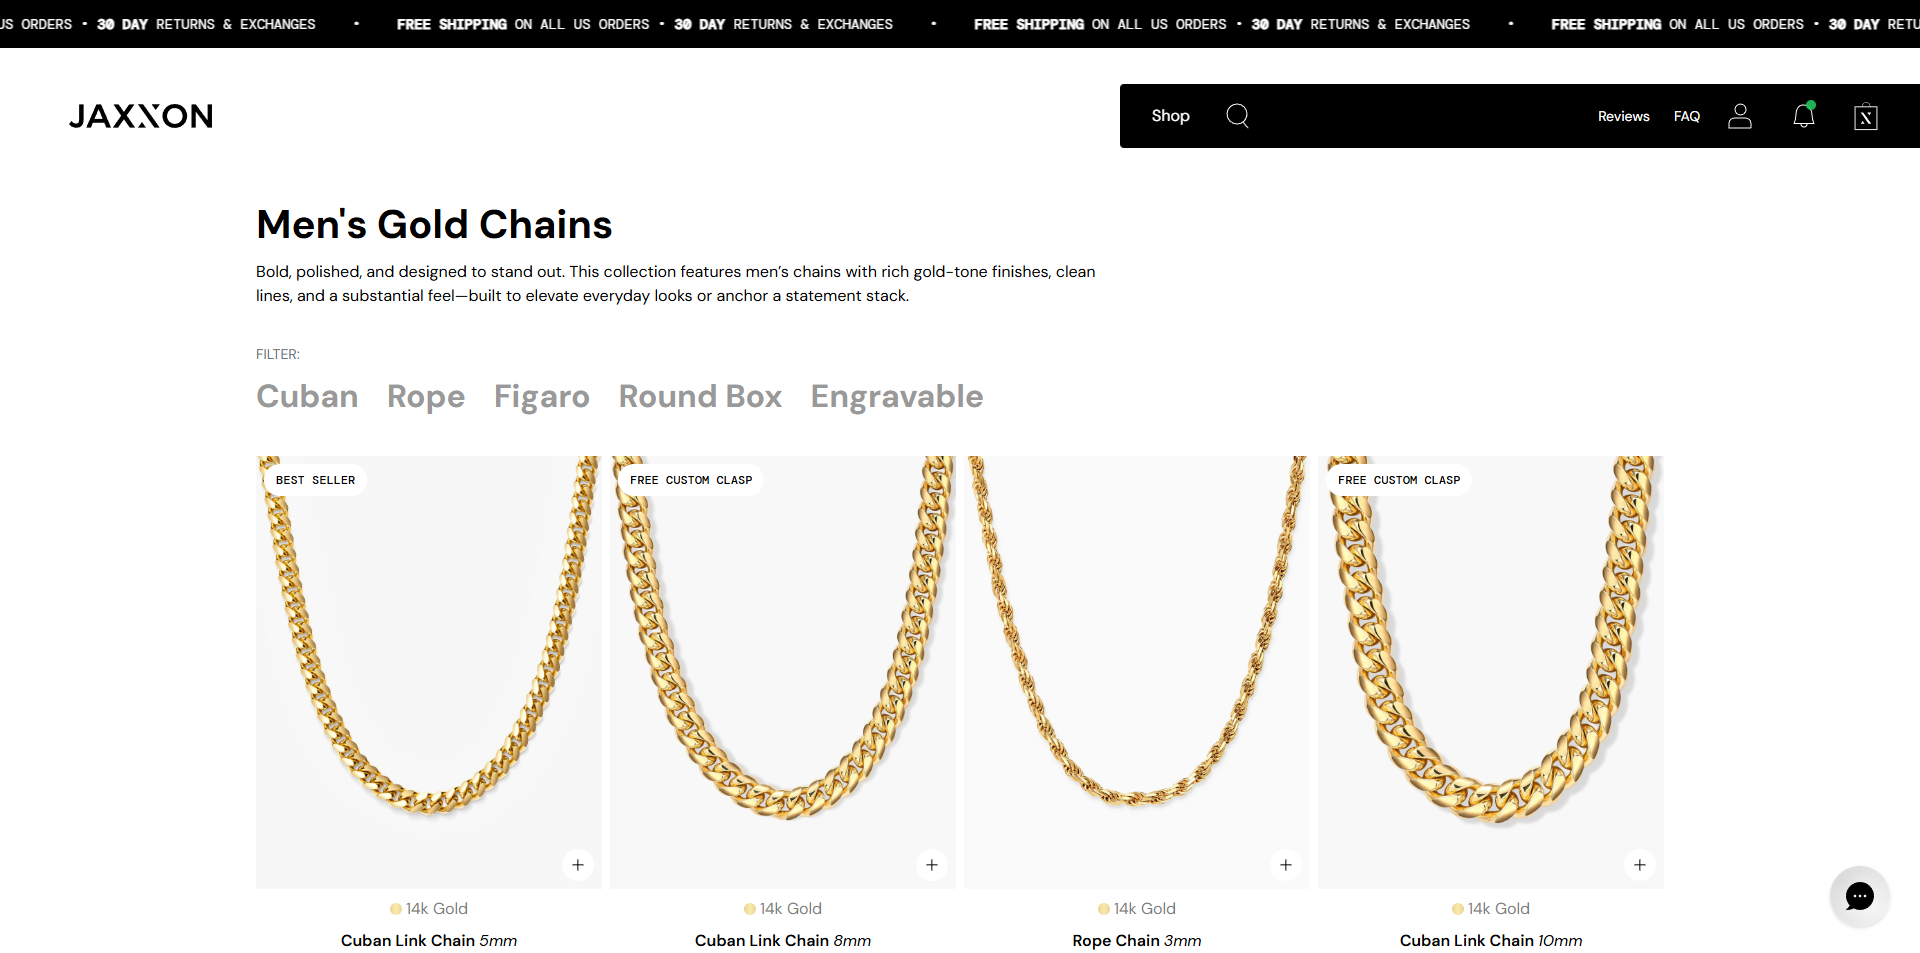The width and height of the screenshot is (1920, 953).
Task: Quick-add the Cuban Link Chain 10mm
Action: coord(1640,865)
